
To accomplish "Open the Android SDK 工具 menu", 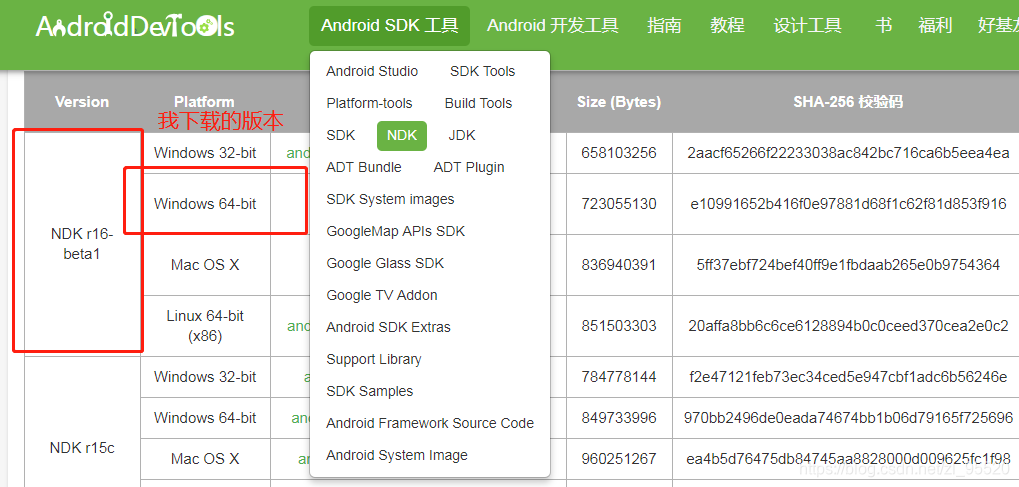I will tap(389, 26).
